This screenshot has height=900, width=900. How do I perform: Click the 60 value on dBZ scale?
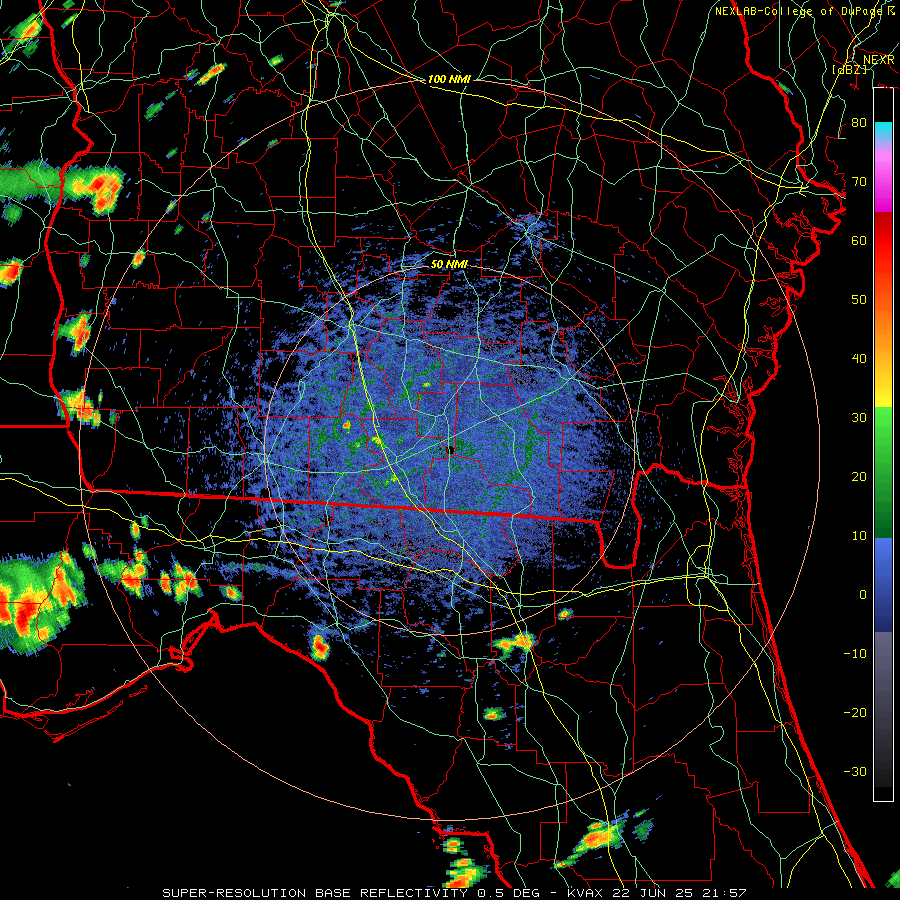pyautogui.click(x=859, y=240)
